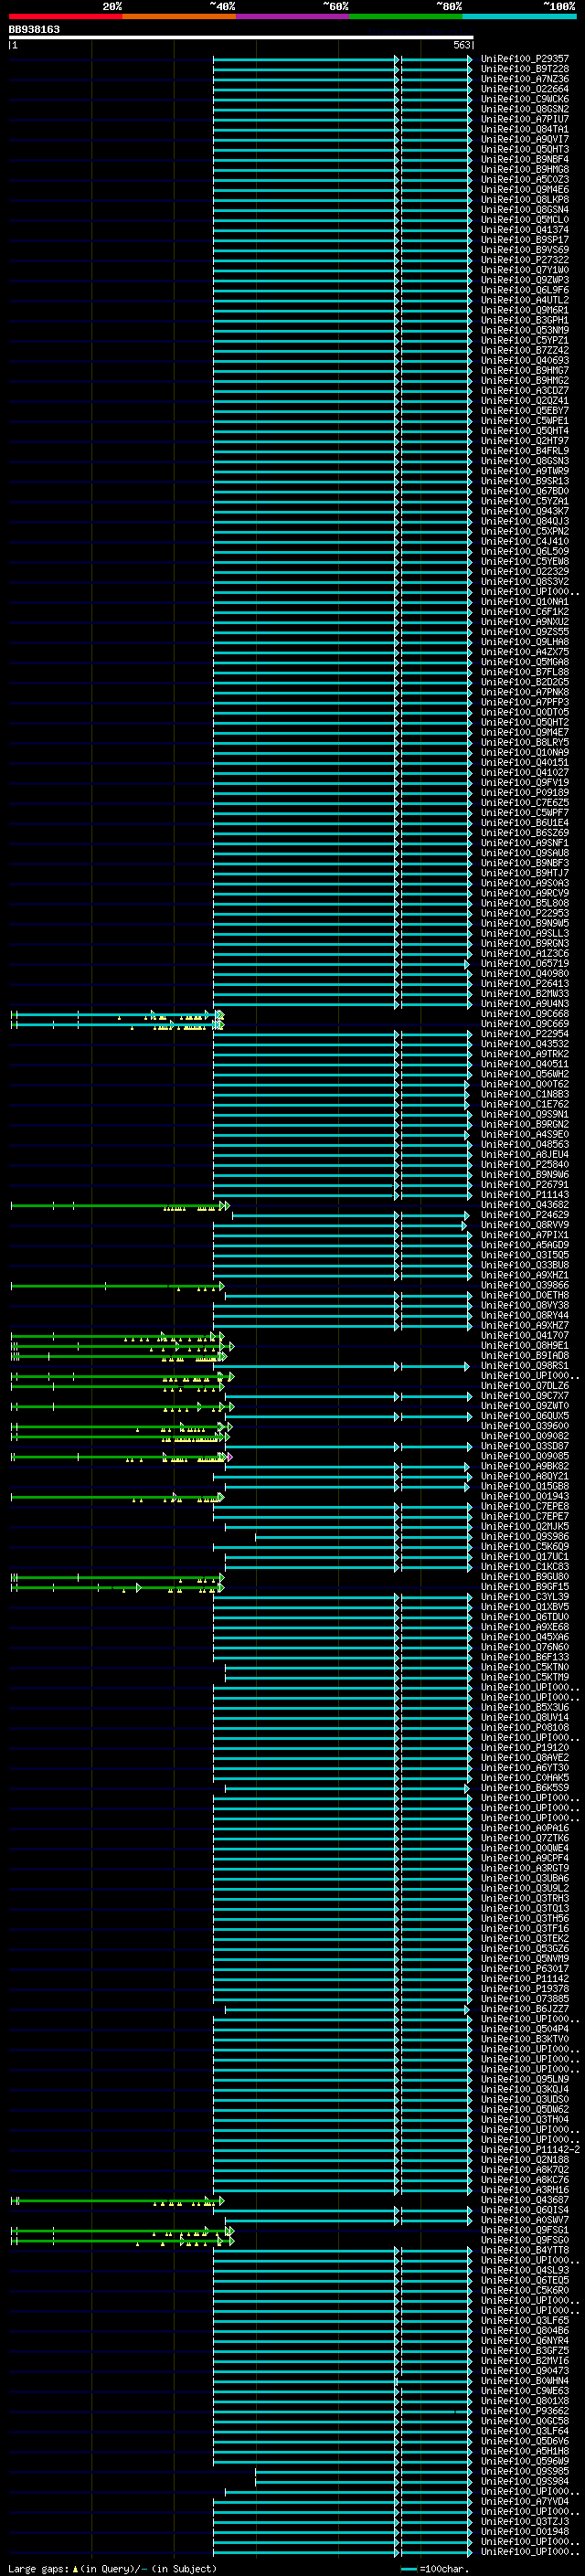Select hit label UniRef100_Q43532
The image size is (585, 2576).
(x=525, y=1044)
